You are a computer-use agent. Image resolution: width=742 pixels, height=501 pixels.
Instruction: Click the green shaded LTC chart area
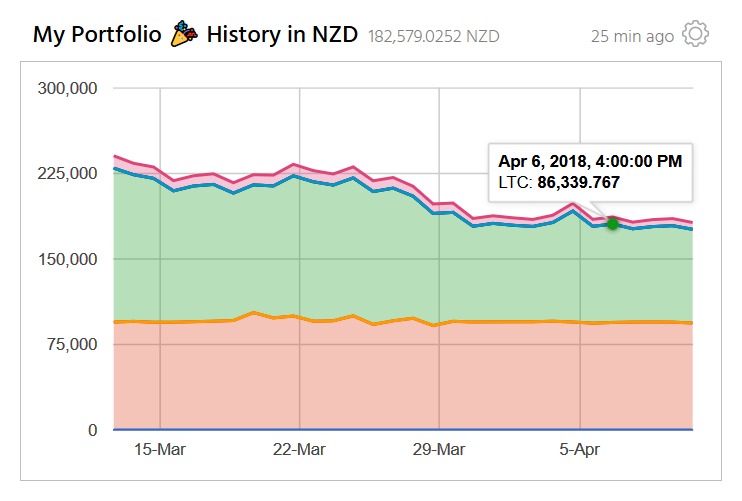(350, 260)
